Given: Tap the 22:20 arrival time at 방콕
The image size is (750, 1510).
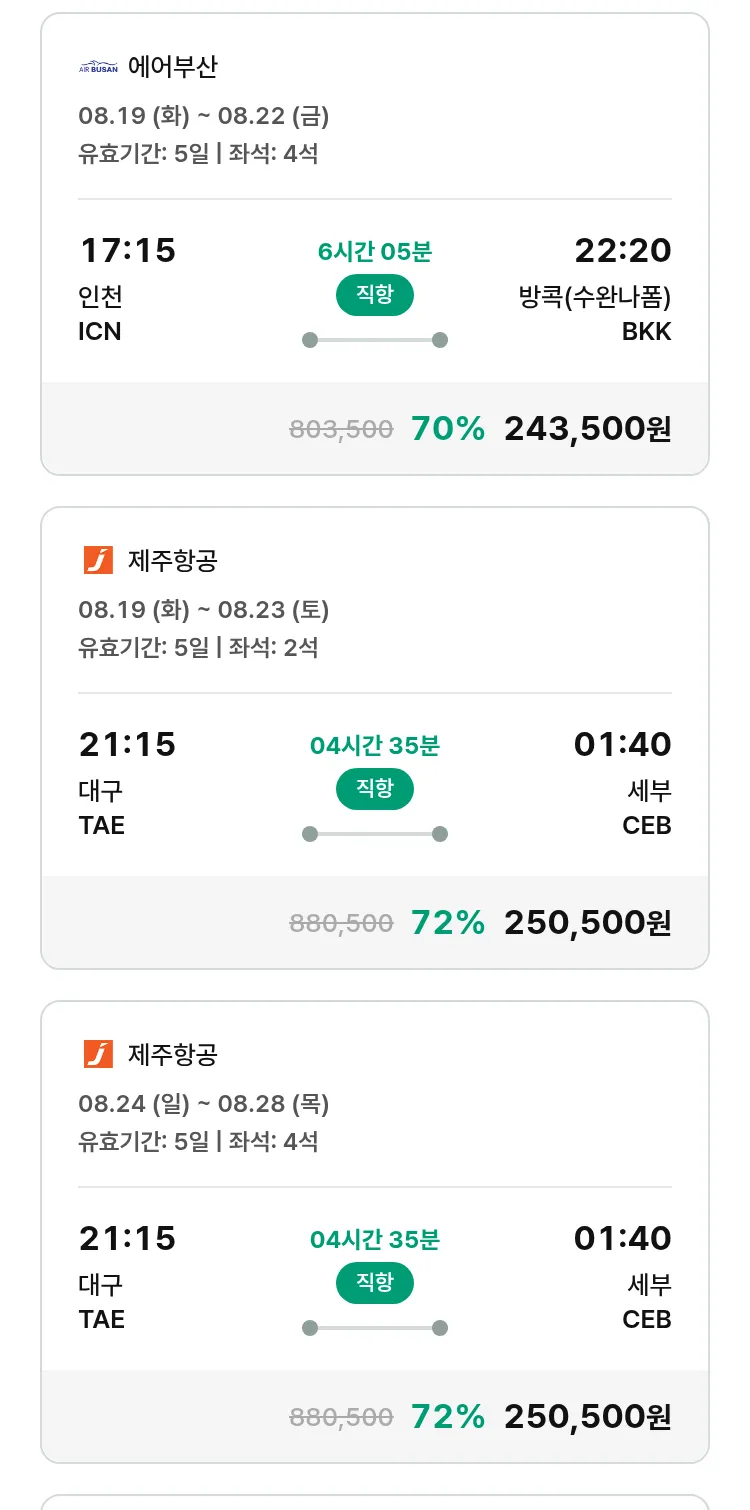Looking at the screenshot, I should click(x=622, y=250).
